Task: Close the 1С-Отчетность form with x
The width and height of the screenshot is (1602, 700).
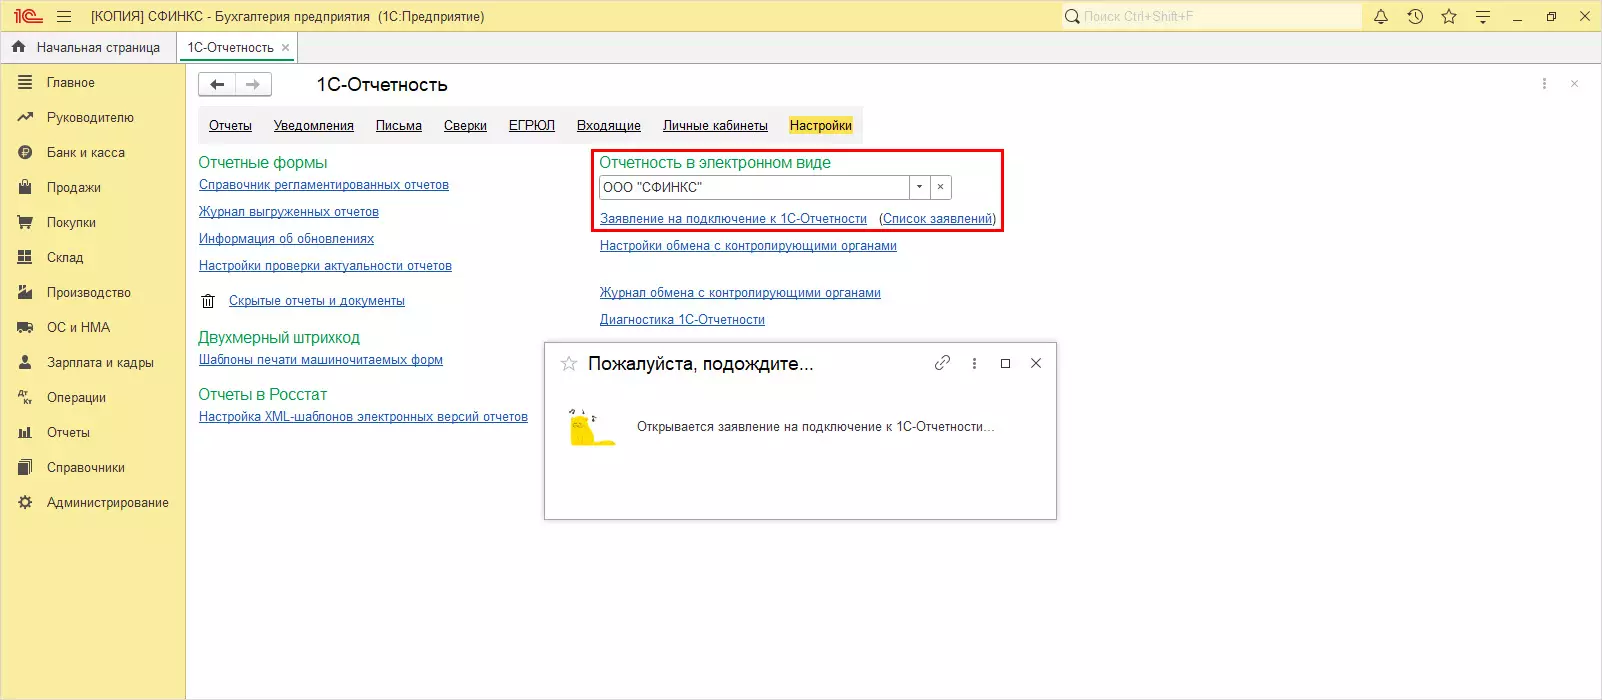Action: coord(1574,84)
